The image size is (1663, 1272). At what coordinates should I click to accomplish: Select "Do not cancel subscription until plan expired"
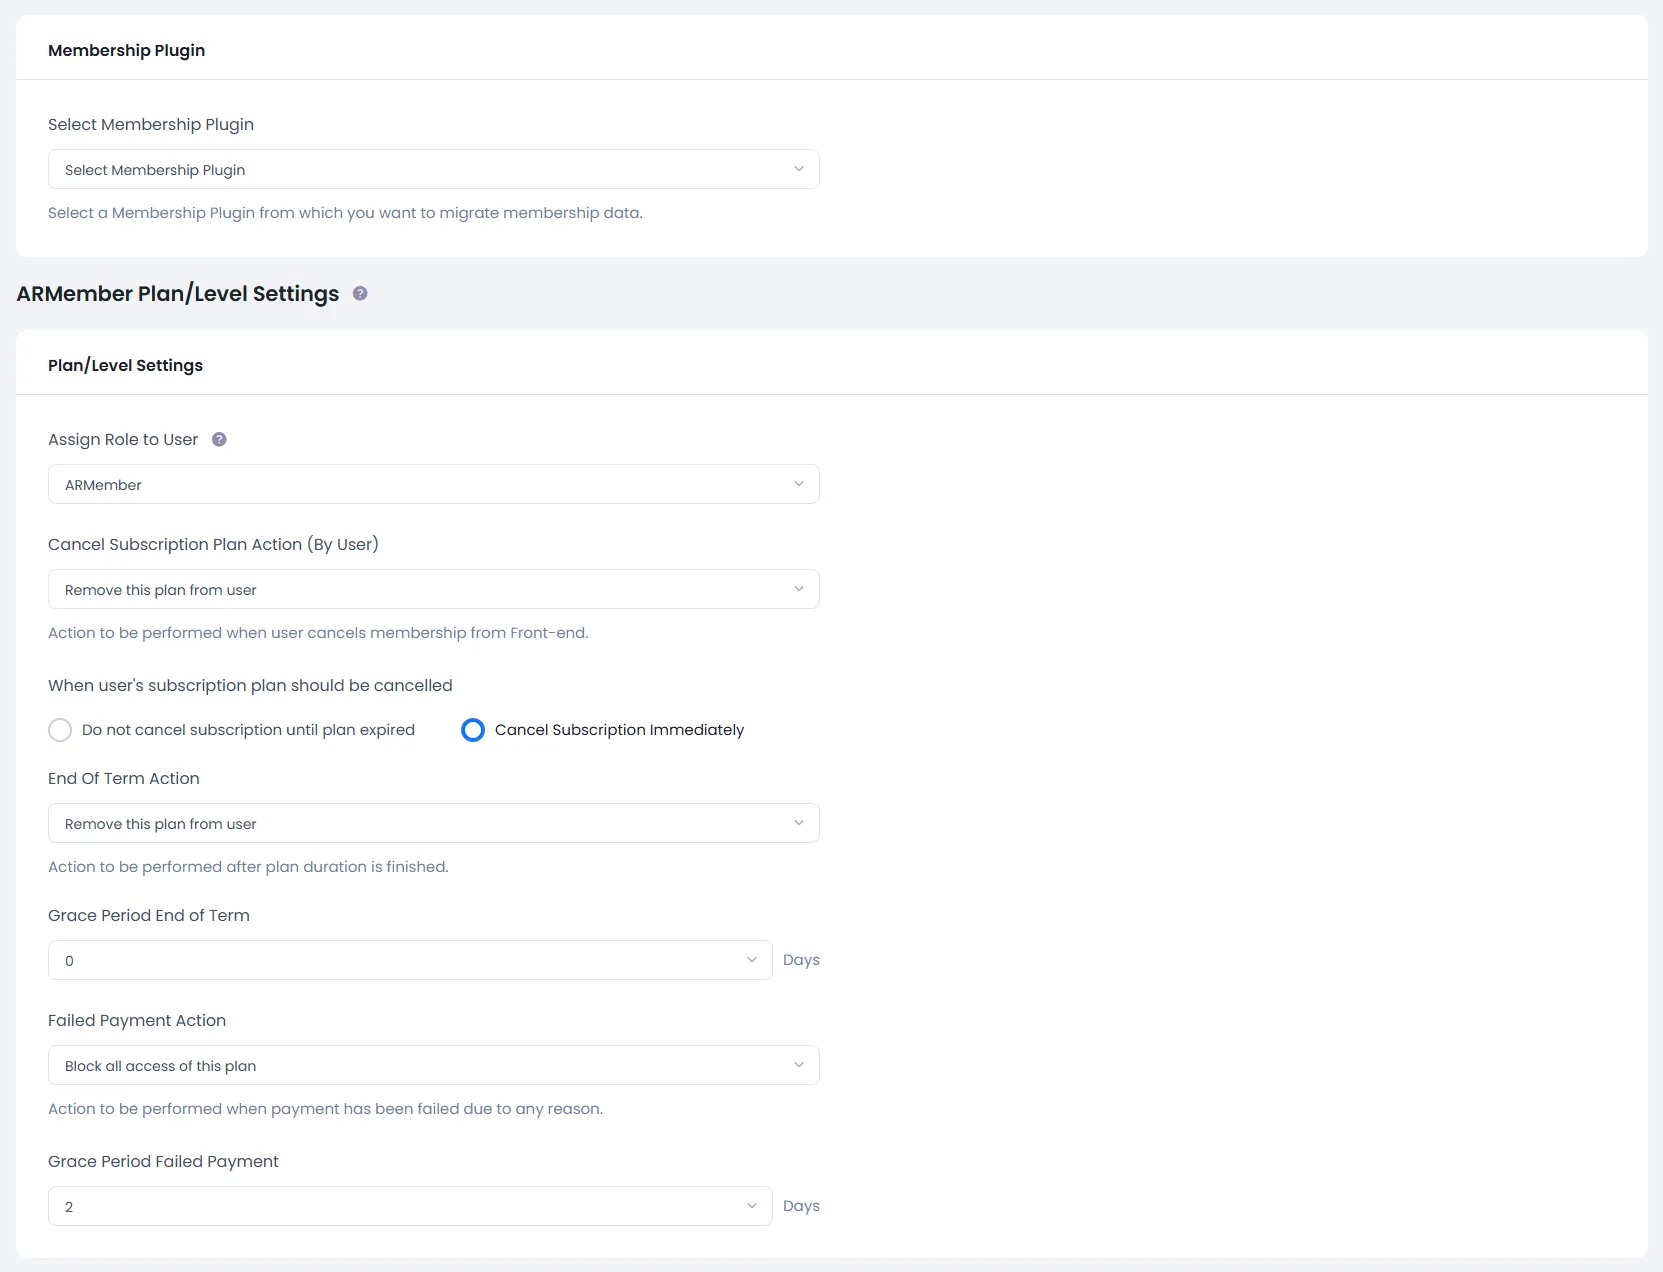click(x=60, y=730)
